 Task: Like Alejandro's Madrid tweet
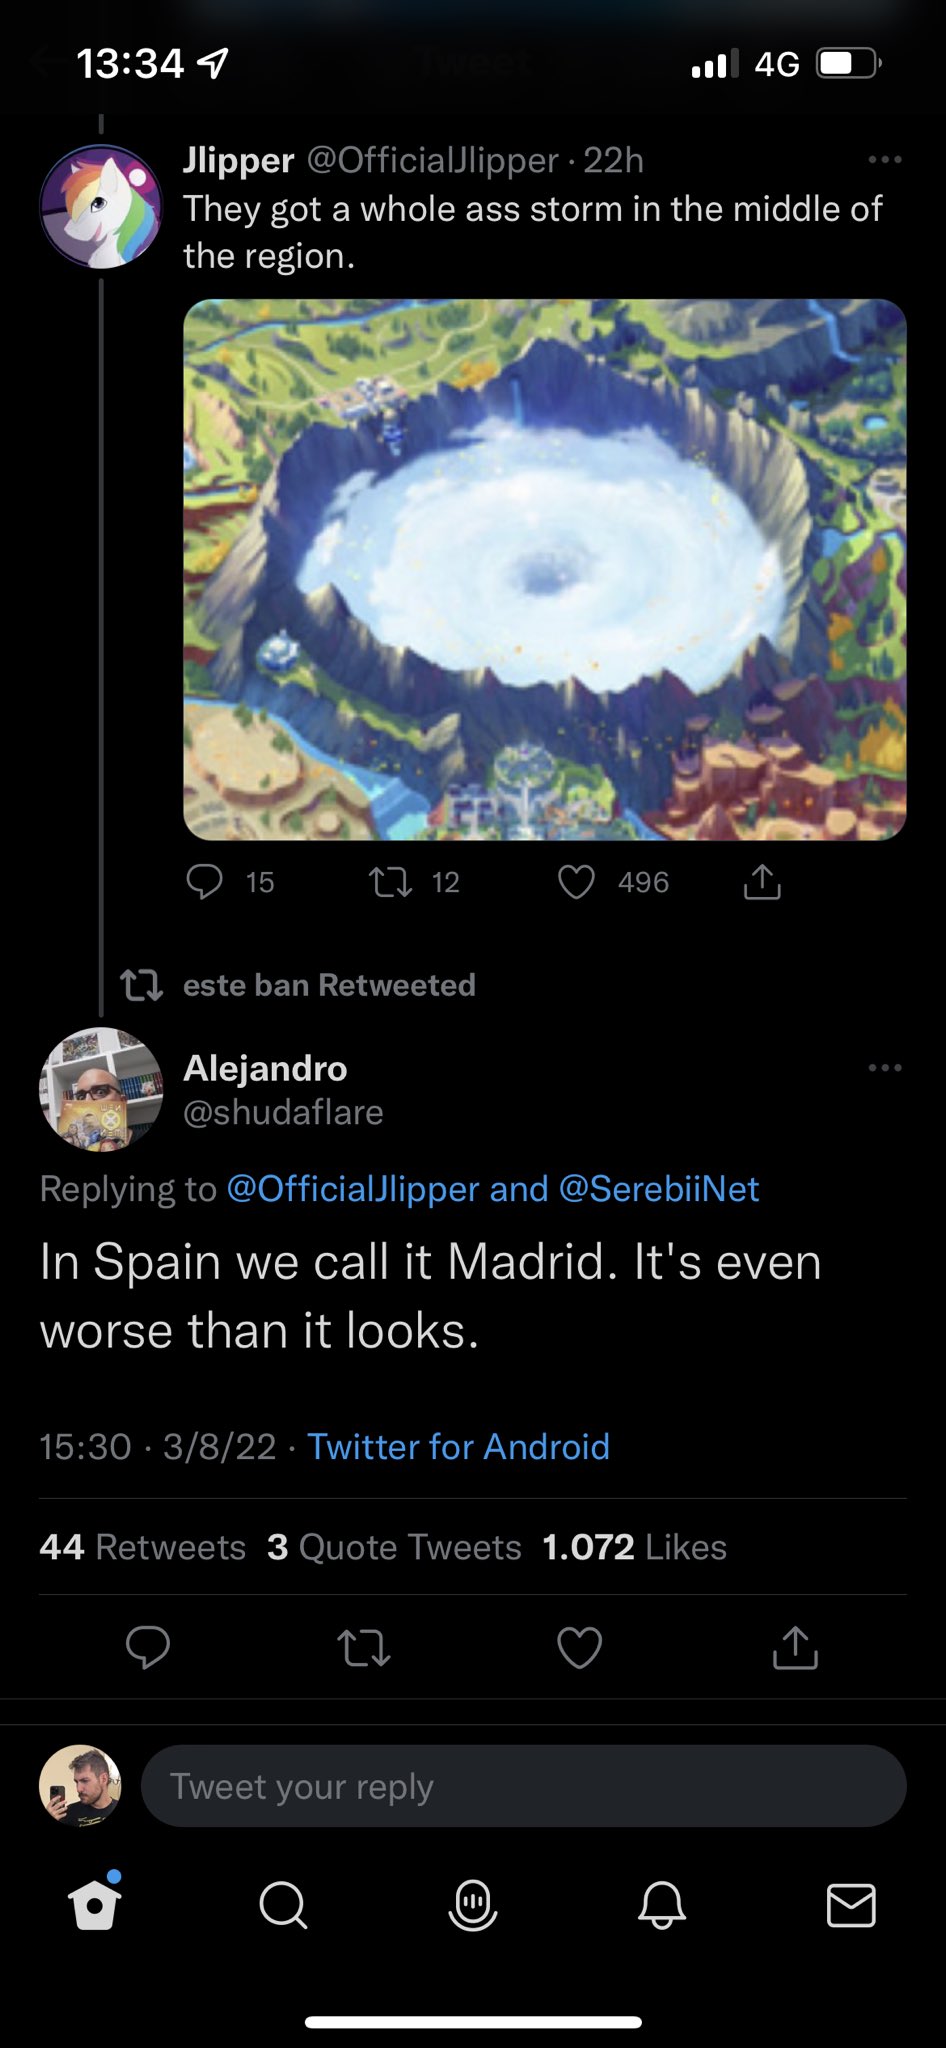pyautogui.click(x=579, y=1647)
